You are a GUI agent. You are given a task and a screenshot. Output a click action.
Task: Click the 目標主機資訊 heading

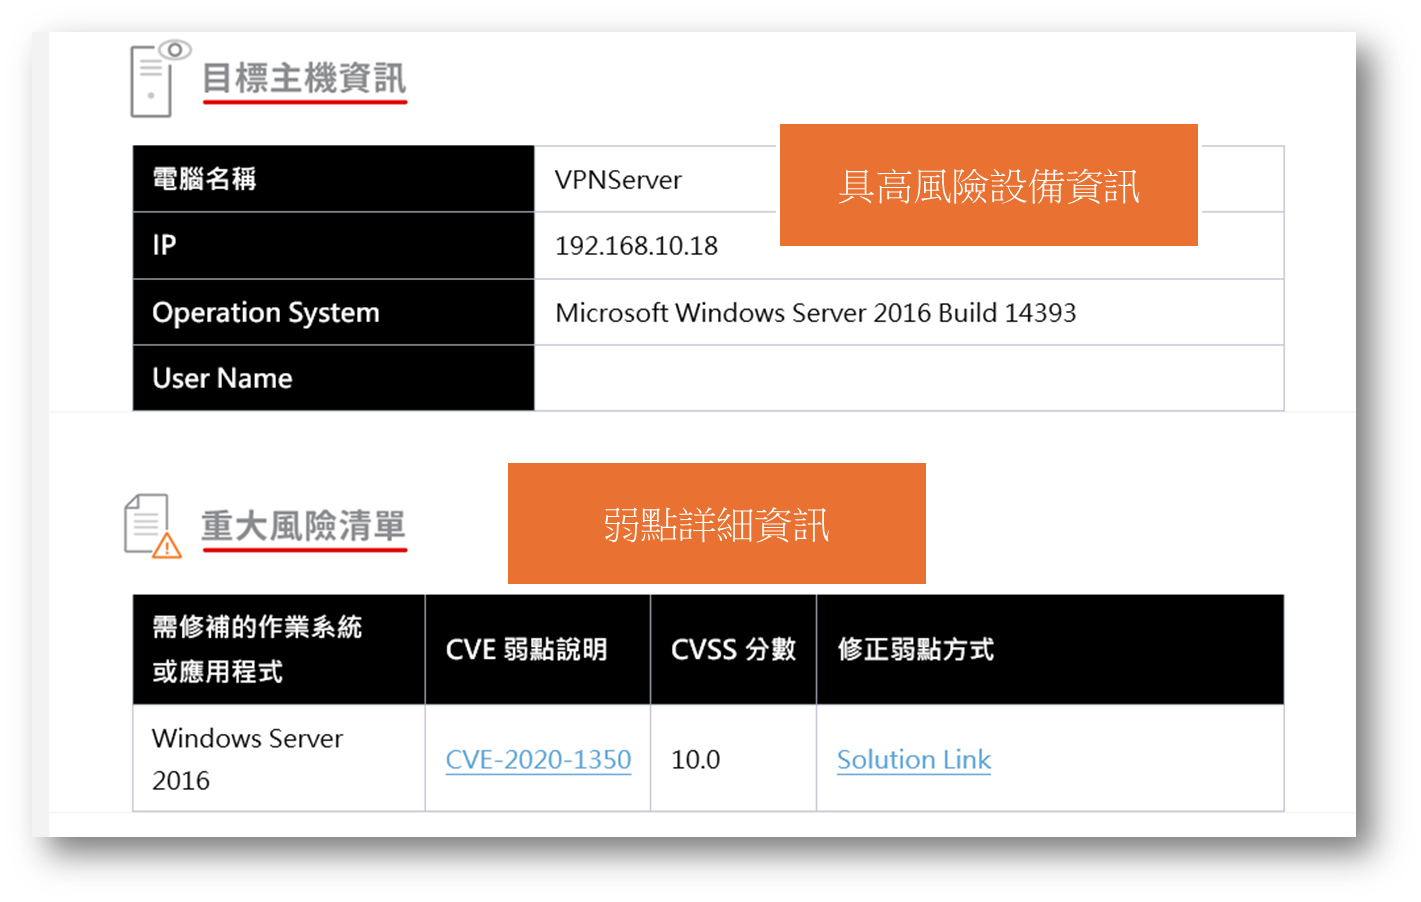(x=304, y=78)
